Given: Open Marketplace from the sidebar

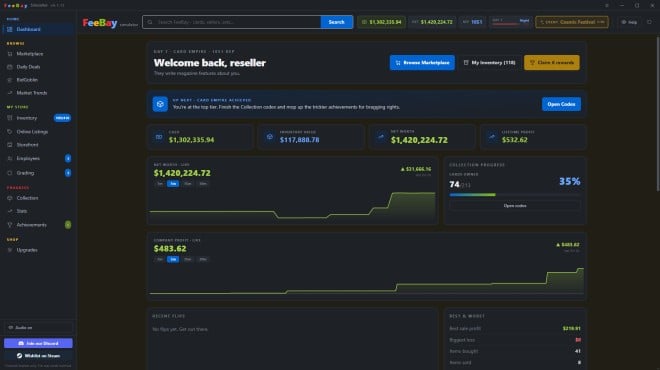Looking at the screenshot, I should 38,54.
